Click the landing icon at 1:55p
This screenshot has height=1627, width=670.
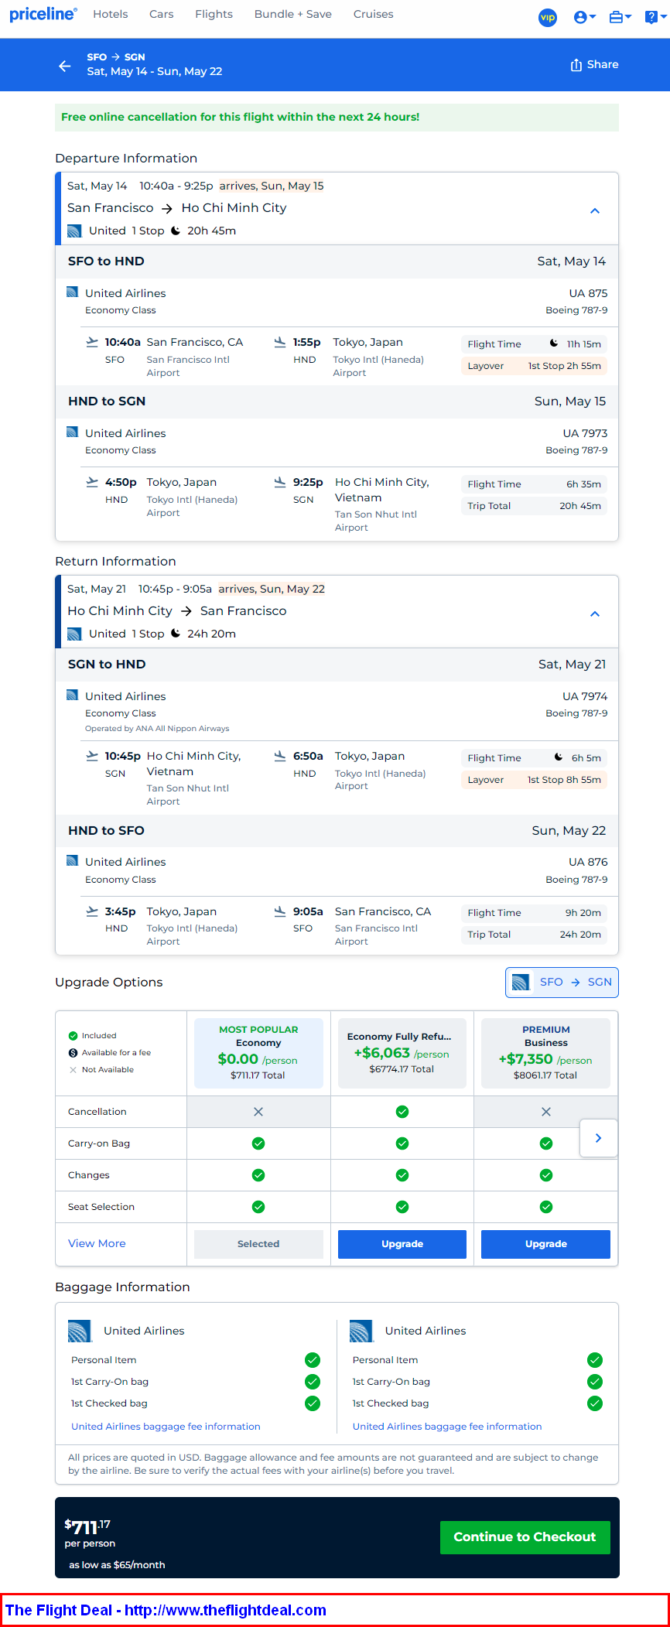pos(280,342)
